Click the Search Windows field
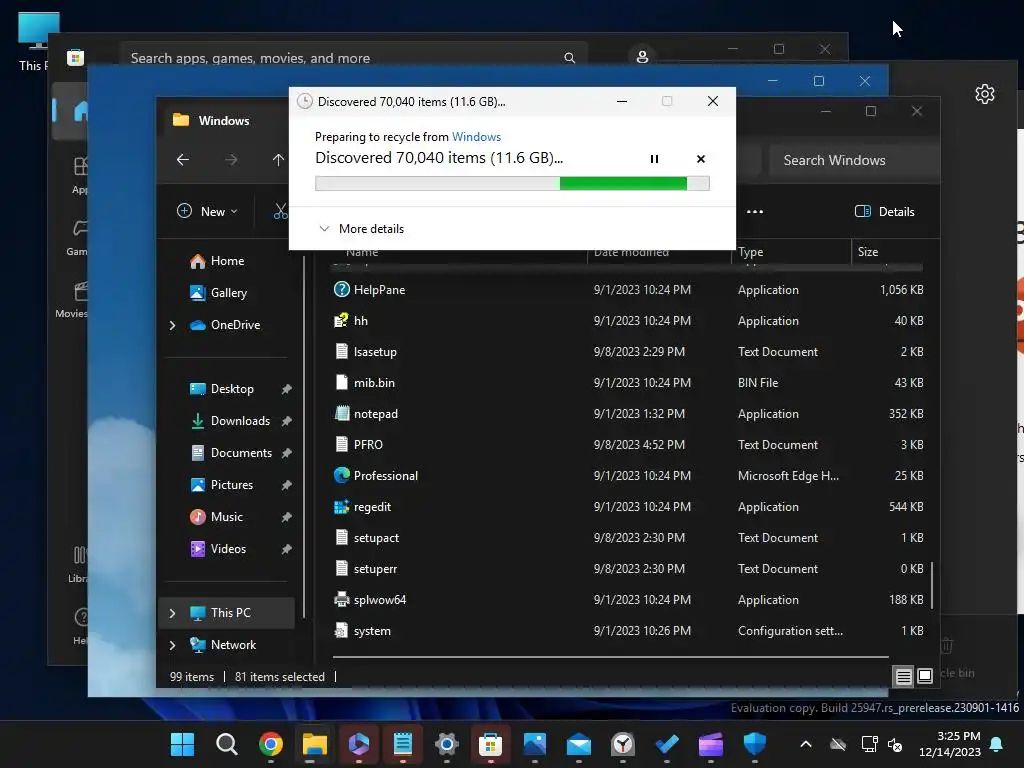This screenshot has width=1024, height=768. 853,160
